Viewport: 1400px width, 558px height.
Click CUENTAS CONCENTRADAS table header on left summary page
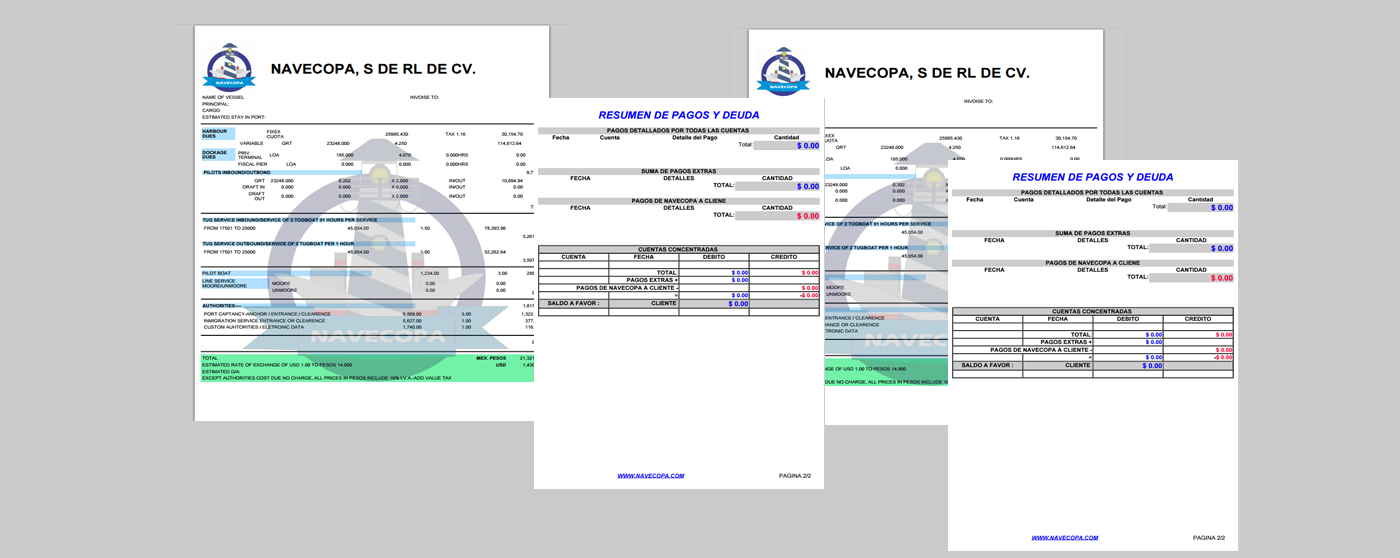677,249
